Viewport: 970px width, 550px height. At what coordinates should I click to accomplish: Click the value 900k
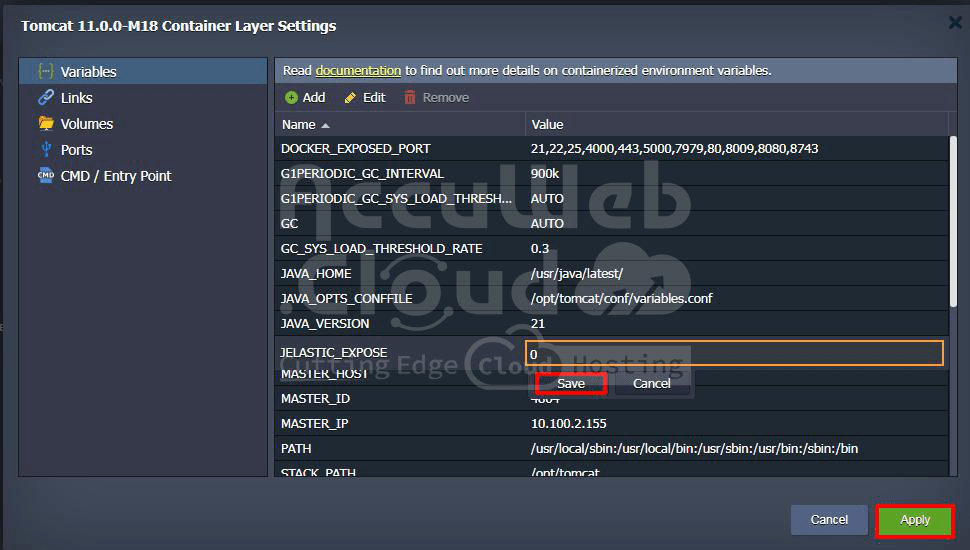click(544, 173)
